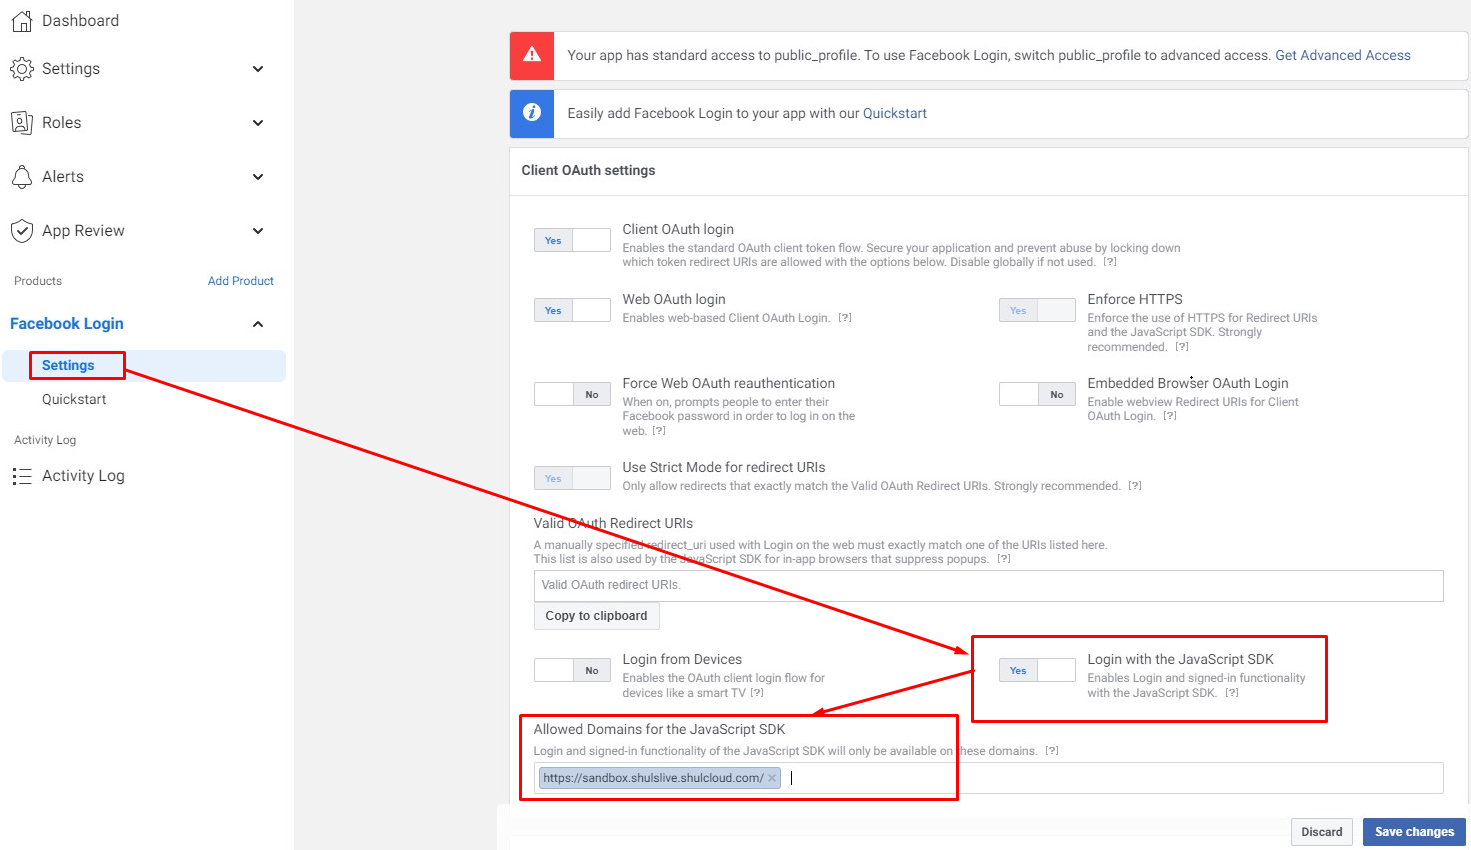This screenshot has width=1471, height=850.
Task: Click the Get Advanced Access link
Action: (x=1343, y=56)
